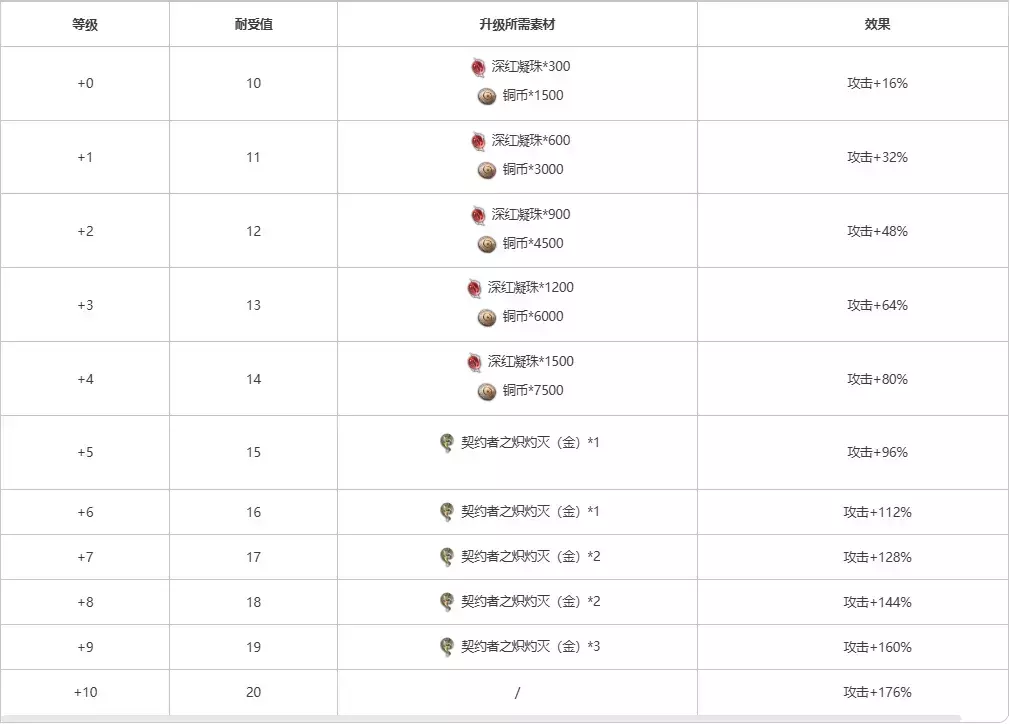
Task: Click the crimson bead icon in row +0
Action: coord(478,67)
